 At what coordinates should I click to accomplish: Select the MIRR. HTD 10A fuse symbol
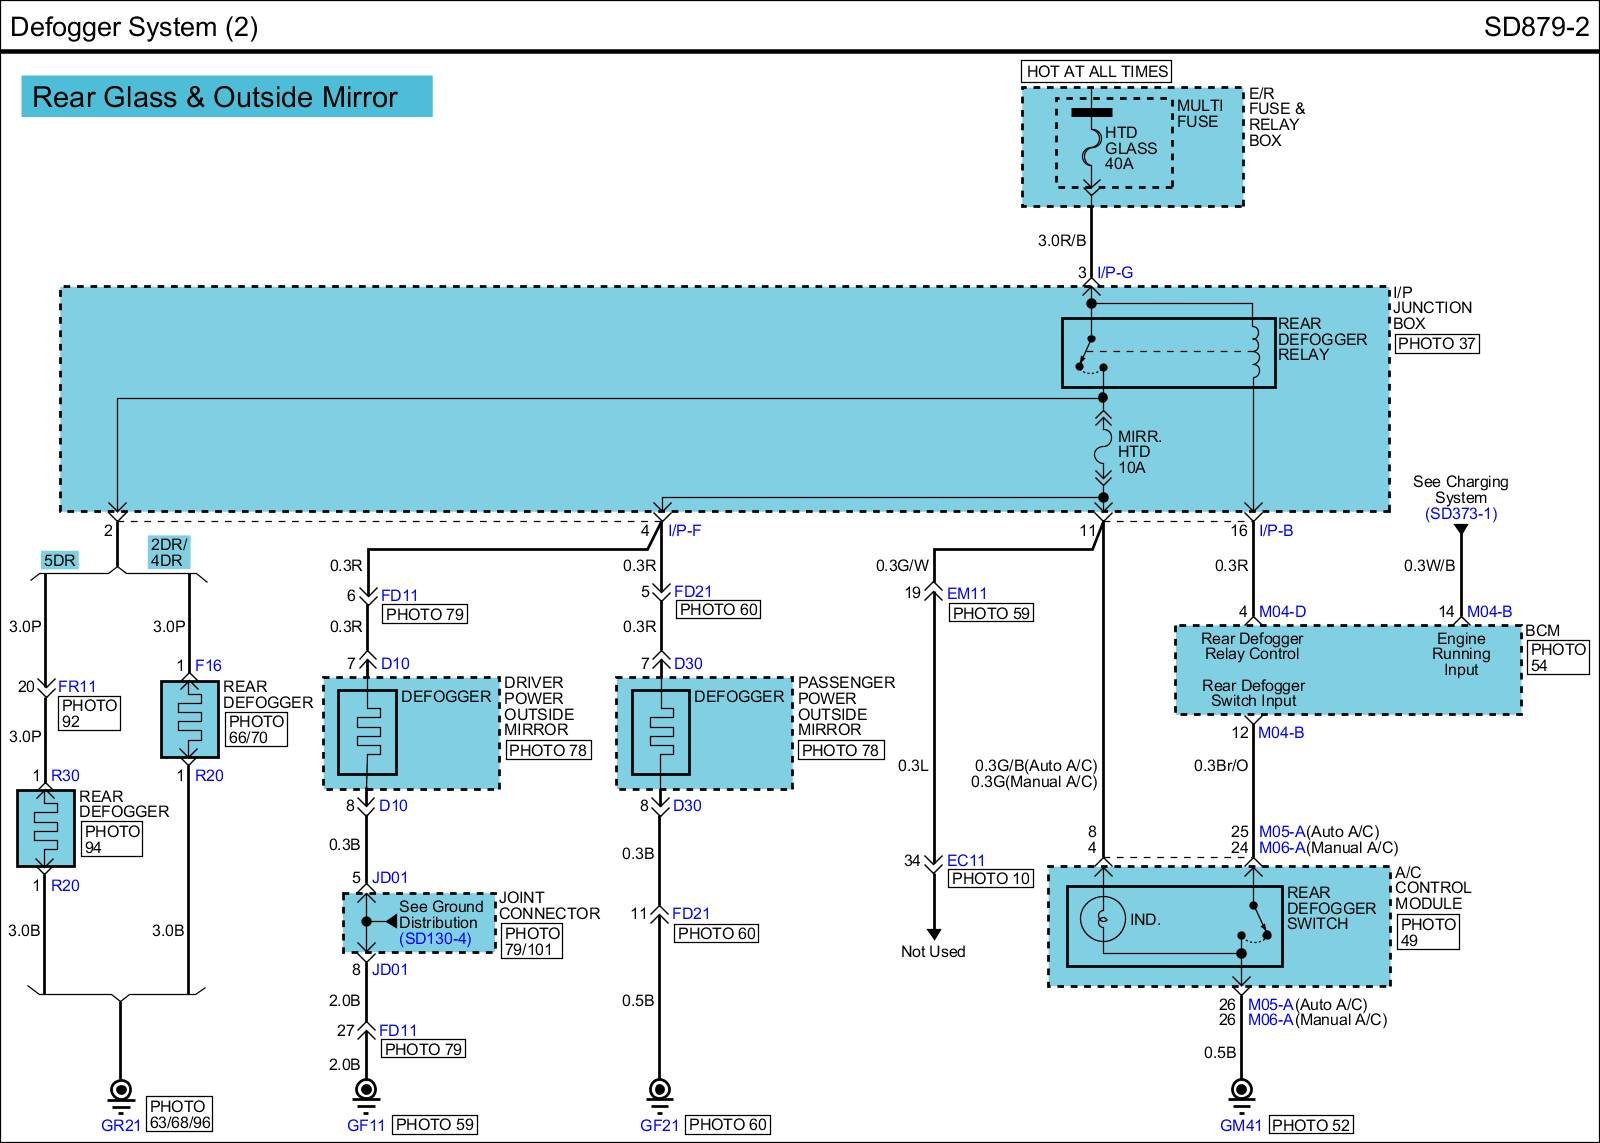(x=1103, y=452)
